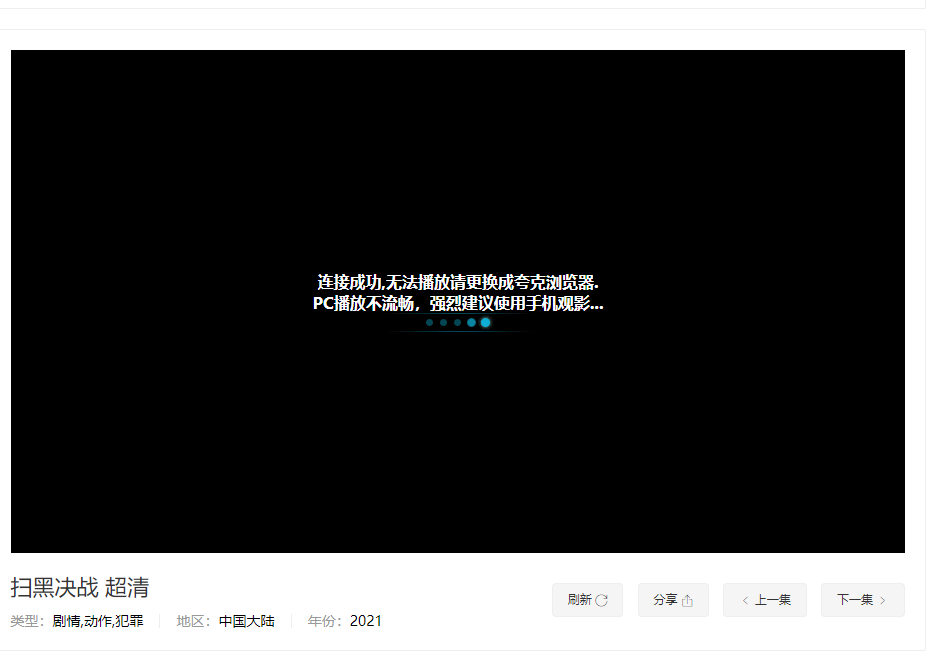Viewport: 928px width, 659px height.
Task: Play the next episode via 下一集
Action: pos(862,600)
